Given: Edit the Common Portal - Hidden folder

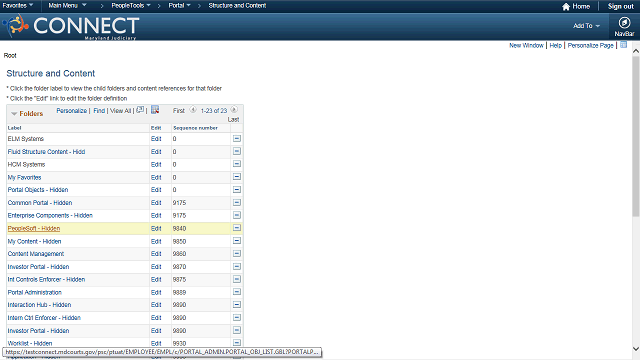Looking at the screenshot, I should 156,203.
